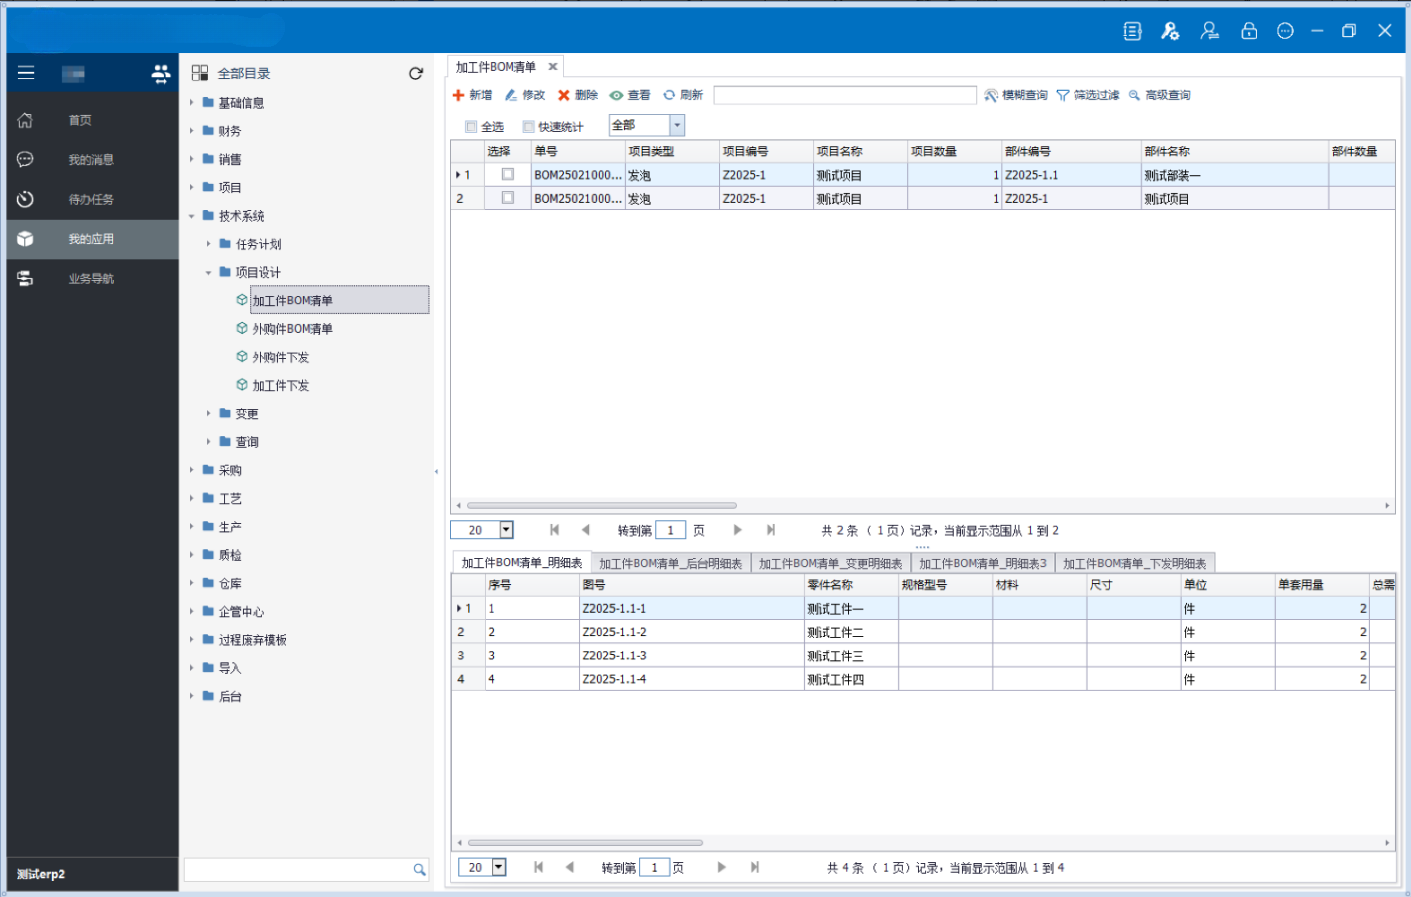The height and width of the screenshot is (897, 1411).
Task: Click the search magnifier under directory tree
Action: (420, 870)
